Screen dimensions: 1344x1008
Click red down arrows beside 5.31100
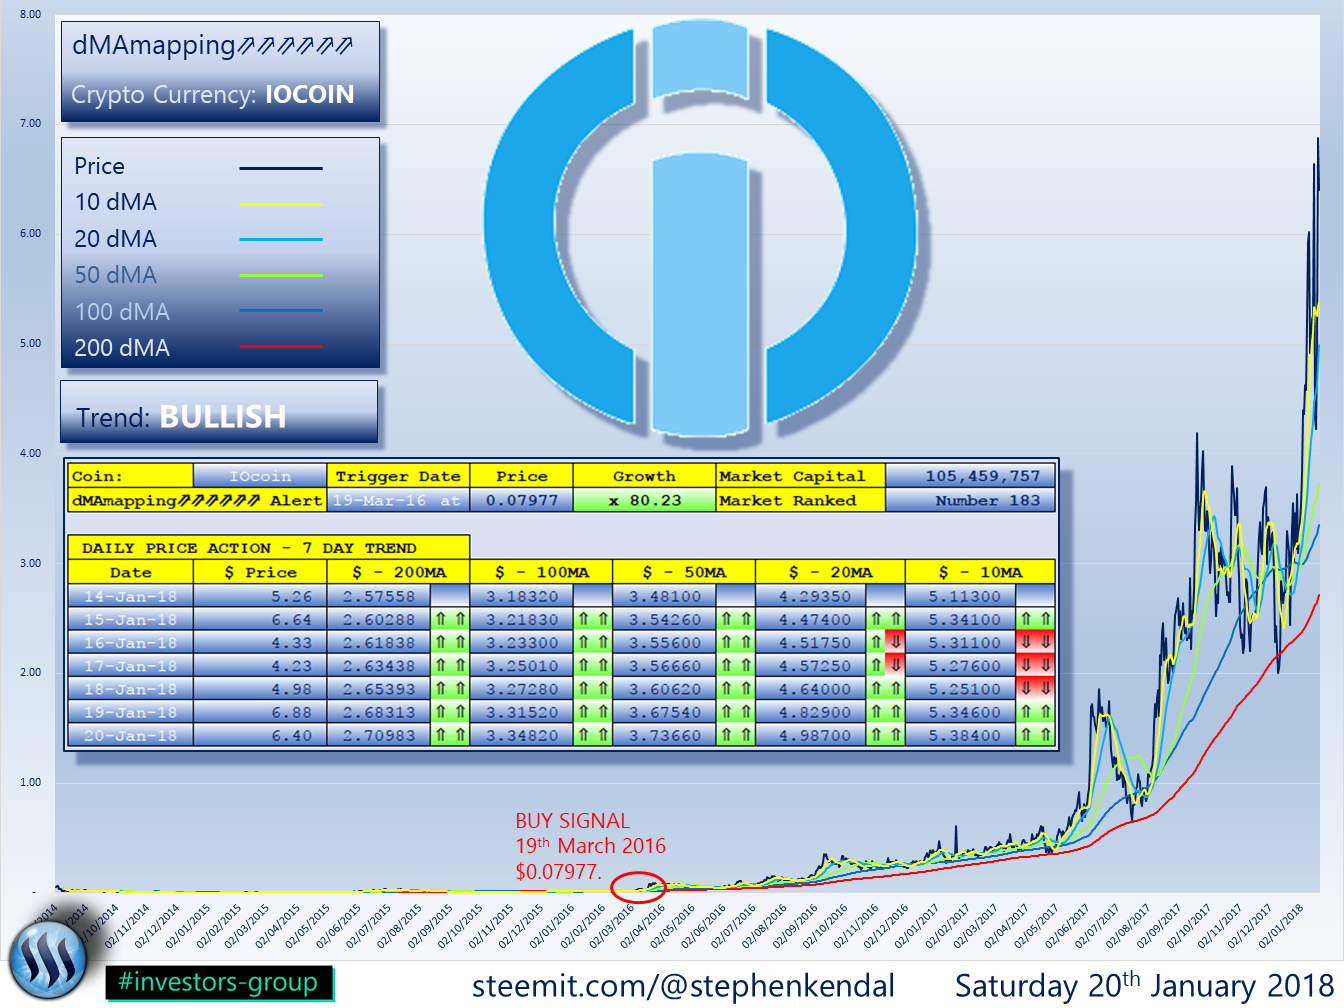coord(1035,643)
